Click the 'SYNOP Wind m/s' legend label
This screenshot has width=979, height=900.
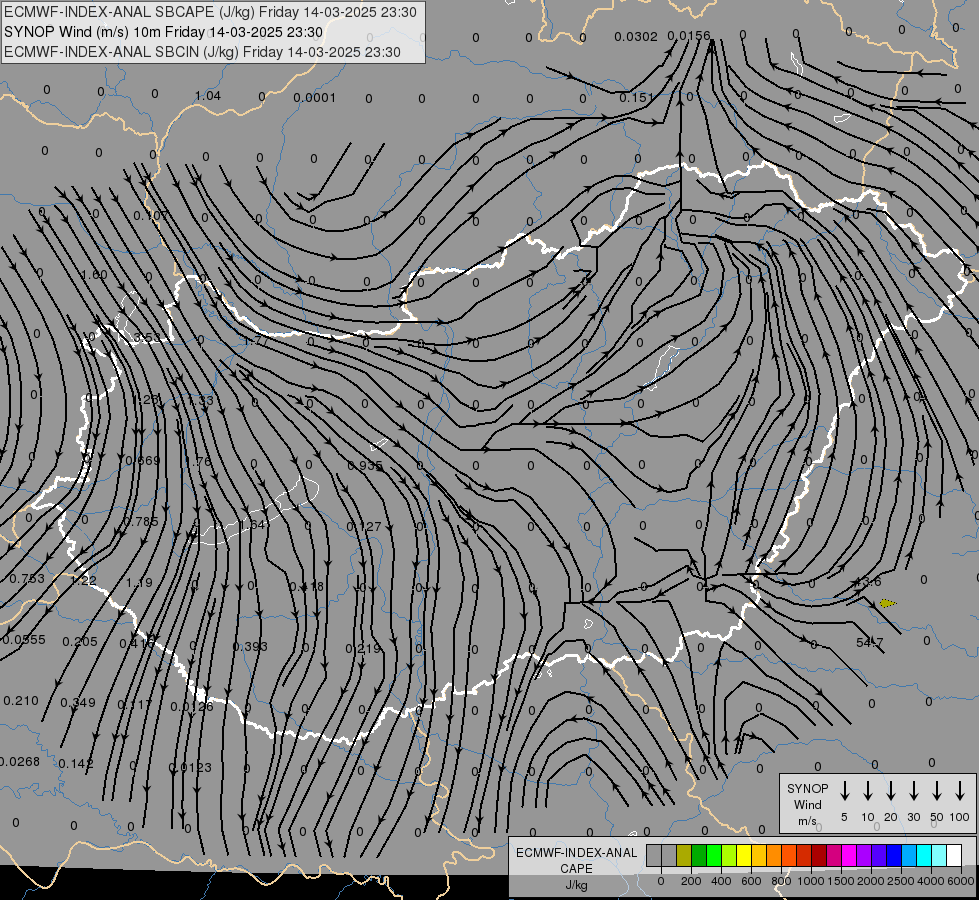(x=807, y=804)
